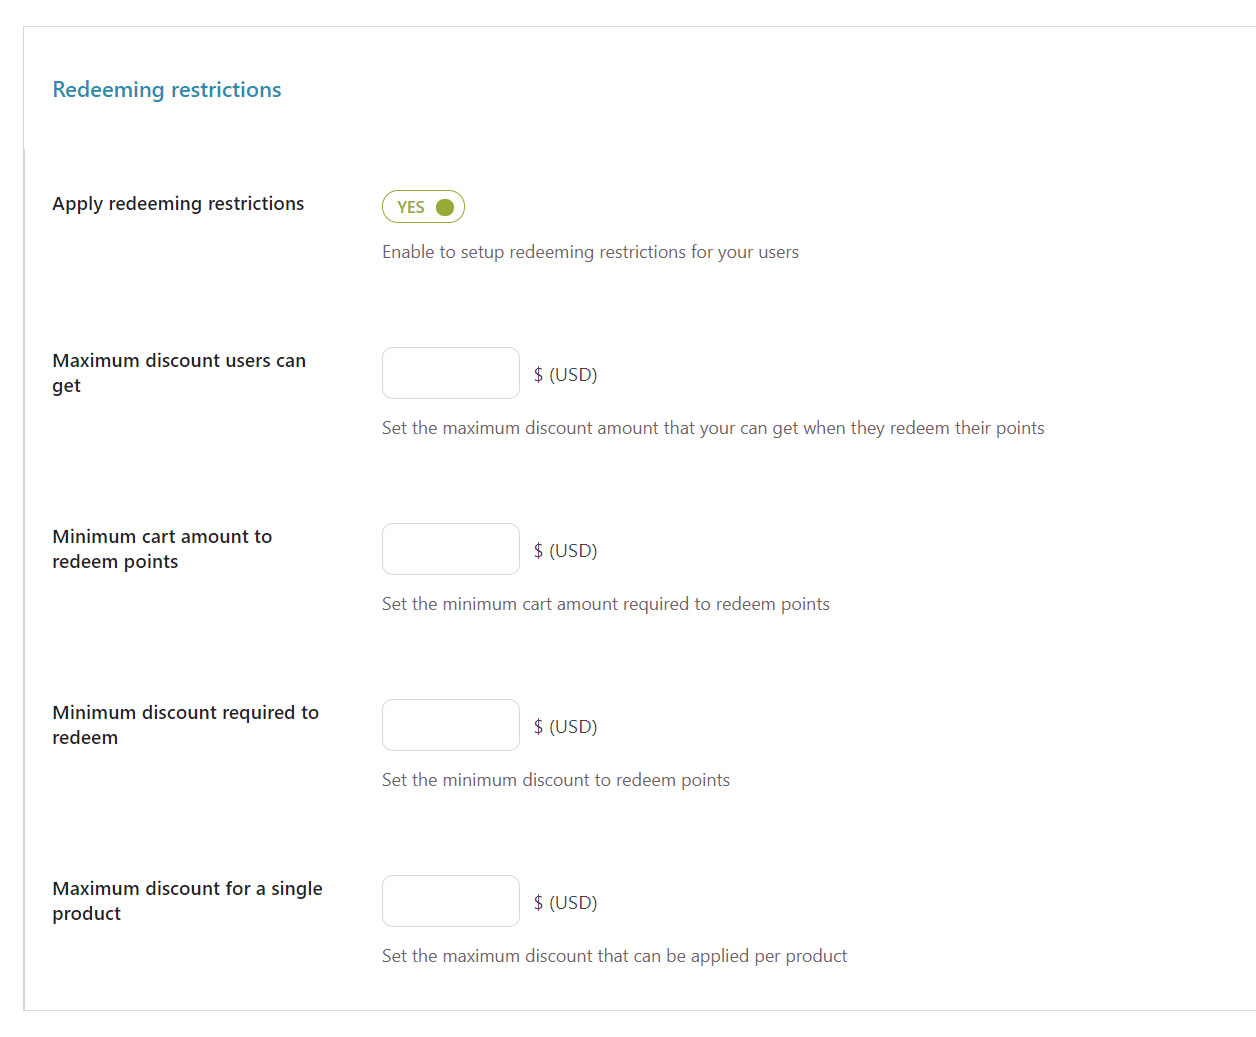Select the Minimum discount required to redeem field

point(450,725)
